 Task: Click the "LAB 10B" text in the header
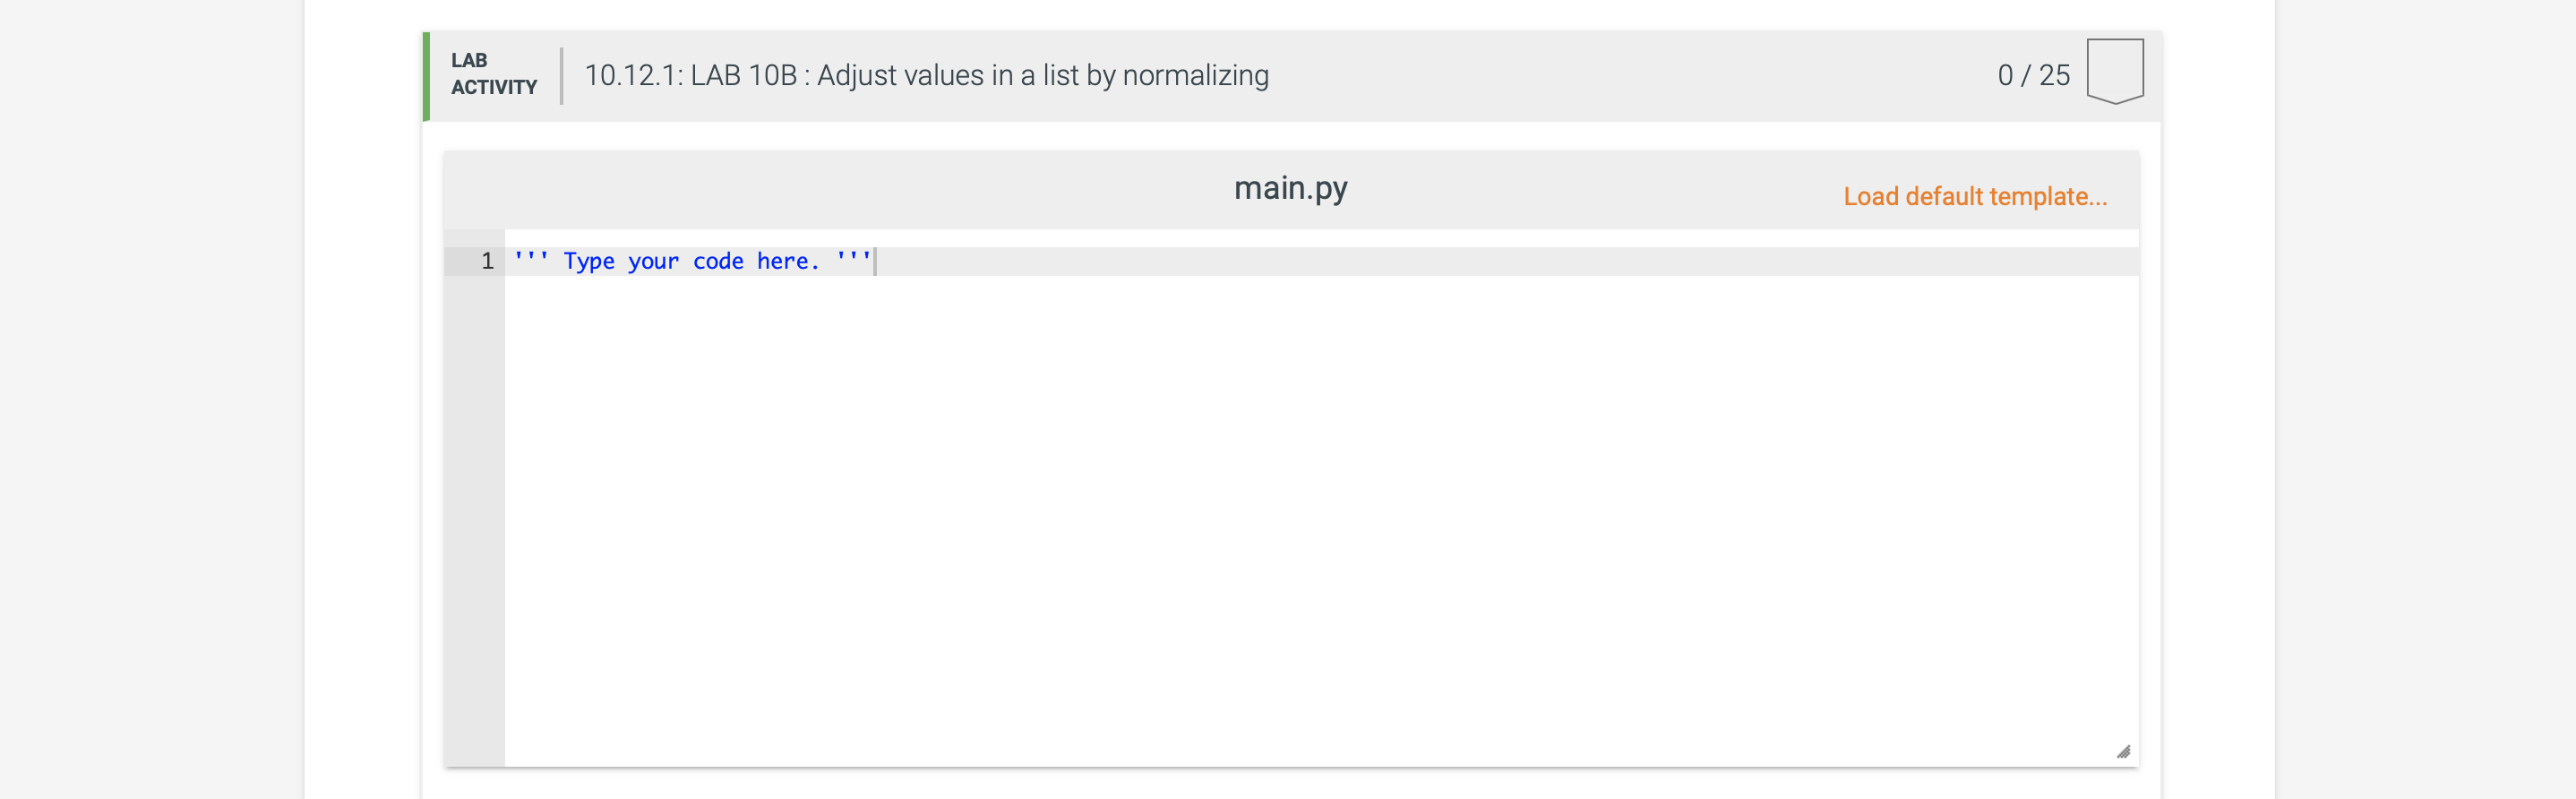(x=743, y=76)
